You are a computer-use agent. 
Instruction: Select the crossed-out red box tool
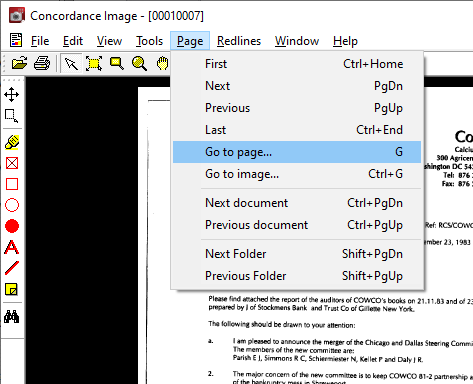12,163
